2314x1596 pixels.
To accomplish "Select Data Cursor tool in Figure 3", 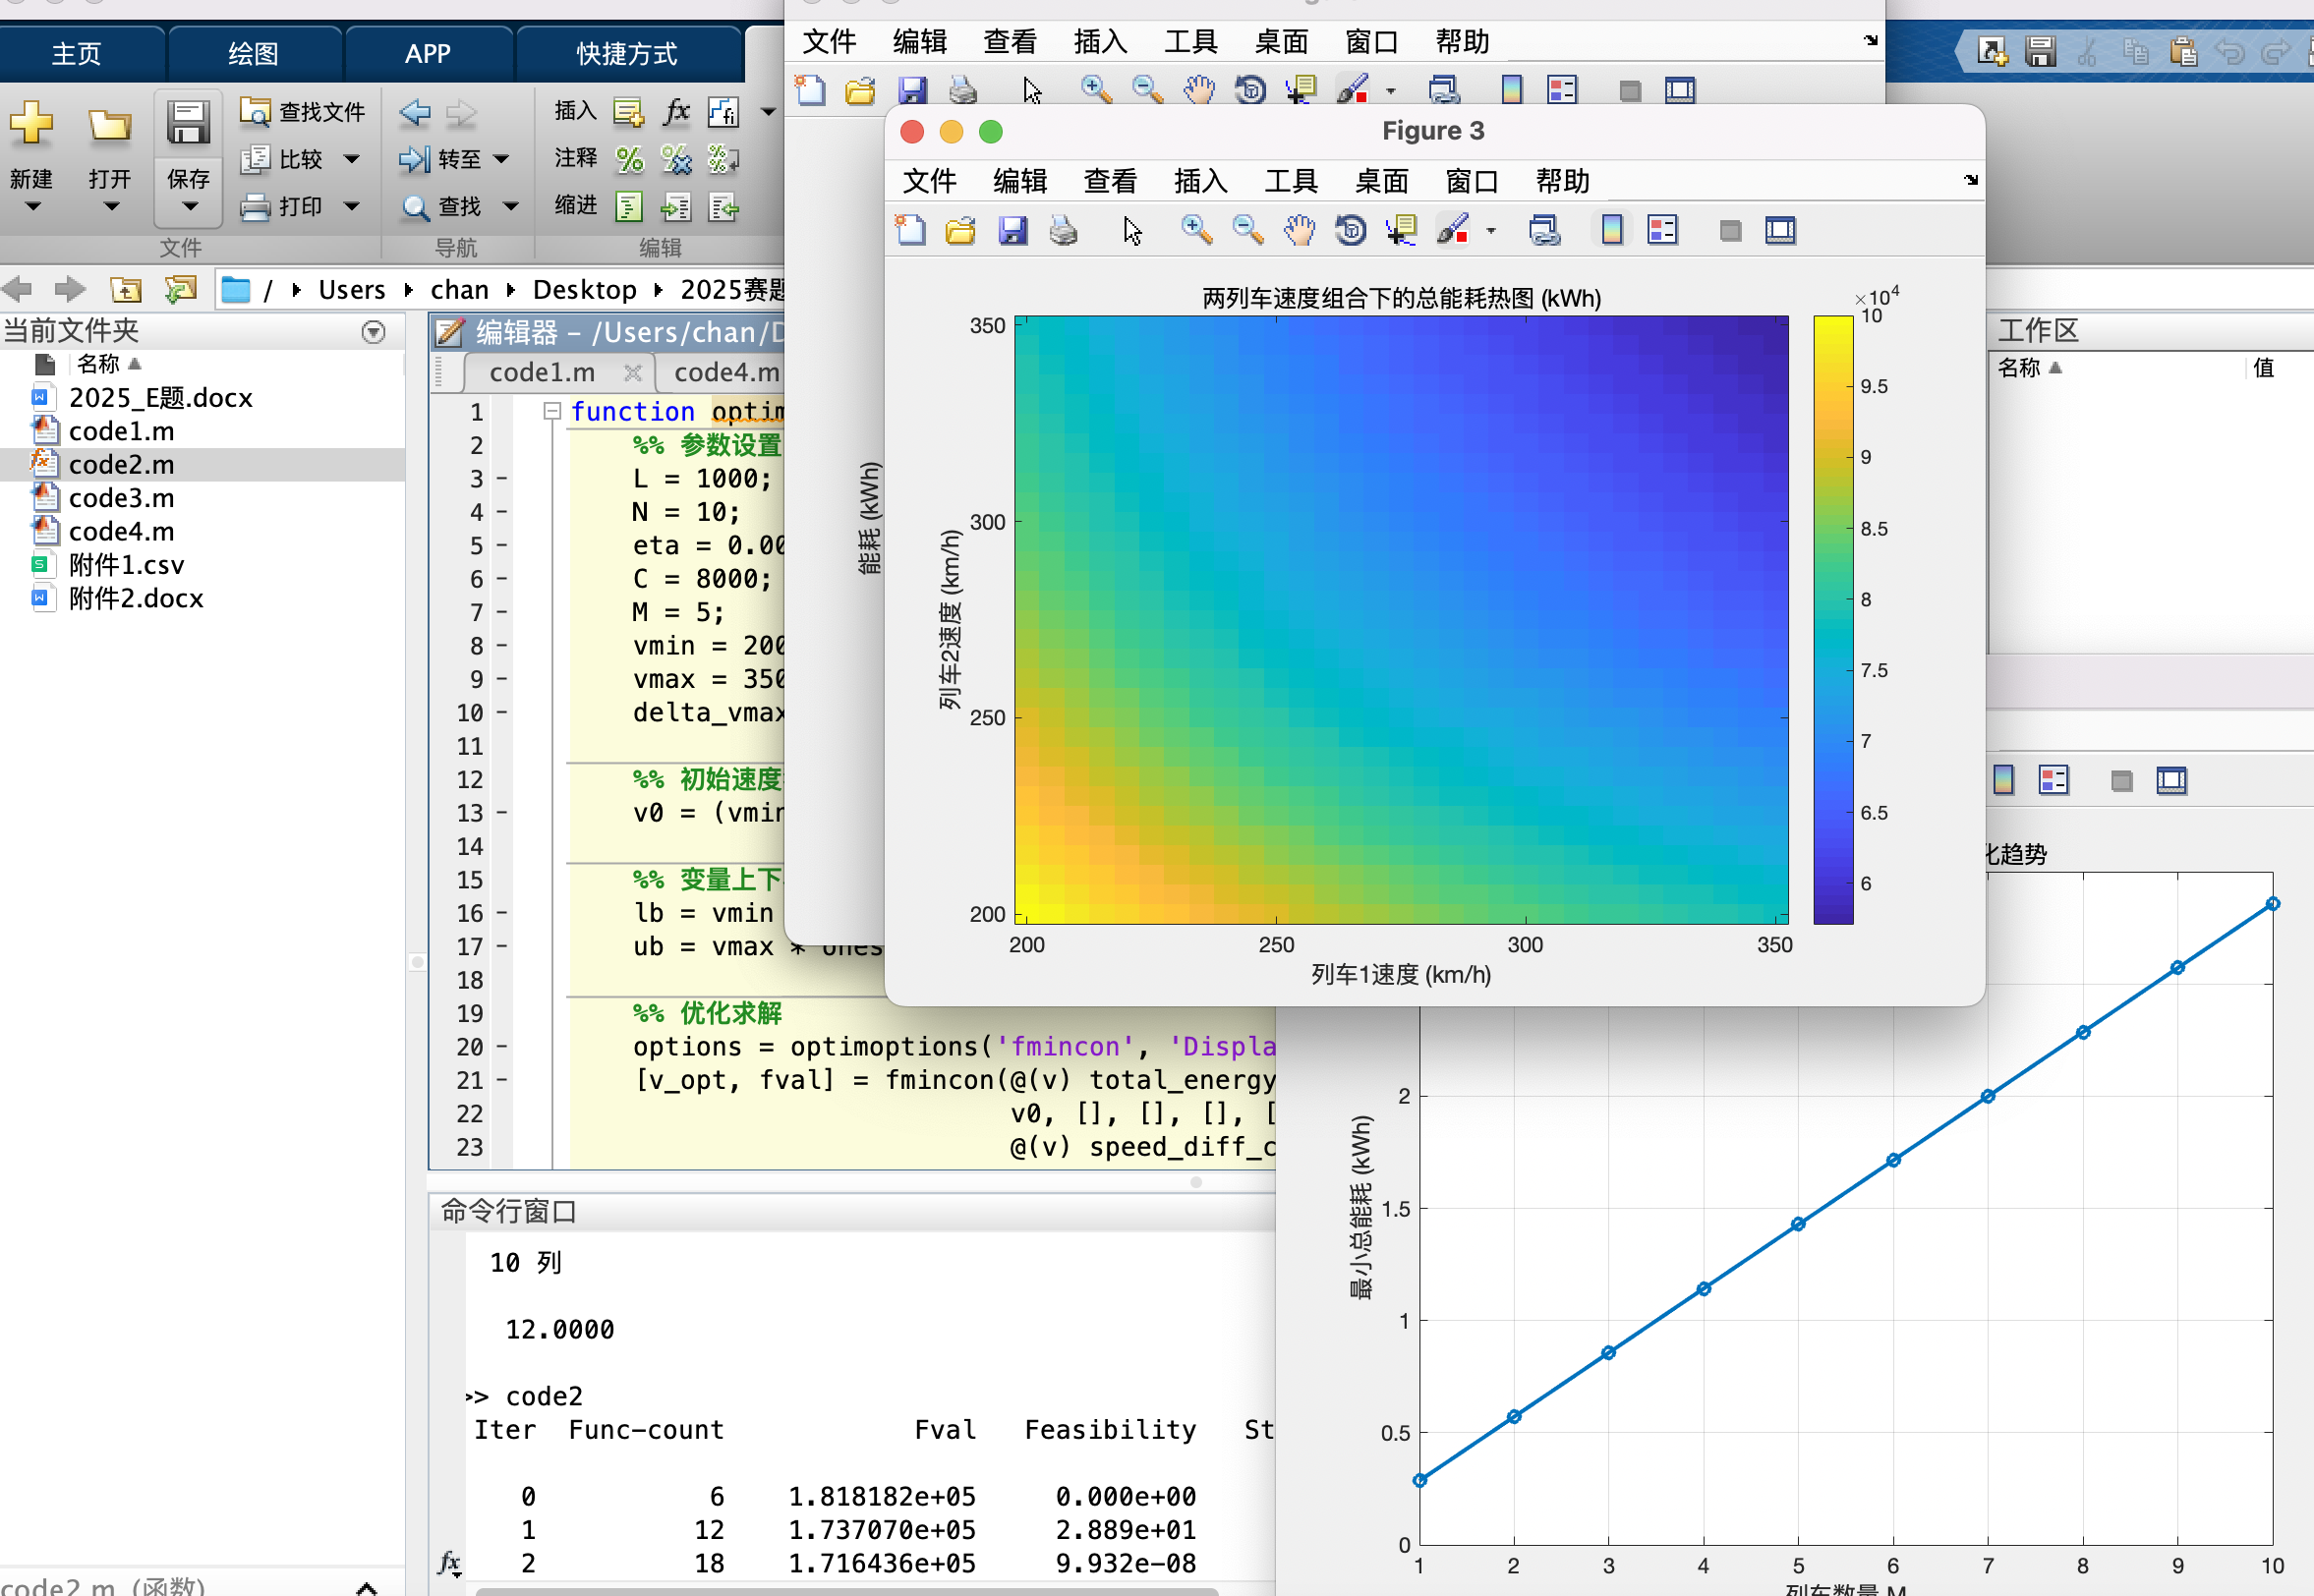I will [x=1401, y=230].
